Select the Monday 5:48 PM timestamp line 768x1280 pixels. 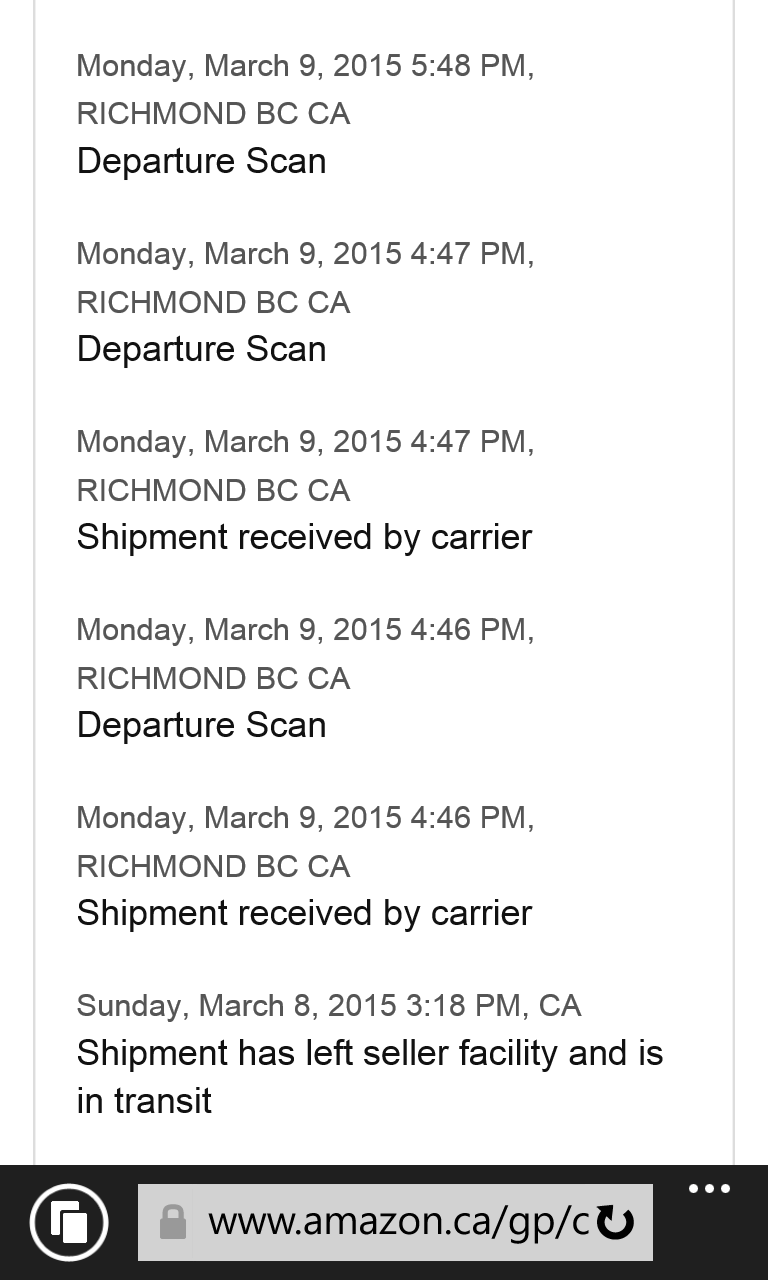[x=305, y=66]
